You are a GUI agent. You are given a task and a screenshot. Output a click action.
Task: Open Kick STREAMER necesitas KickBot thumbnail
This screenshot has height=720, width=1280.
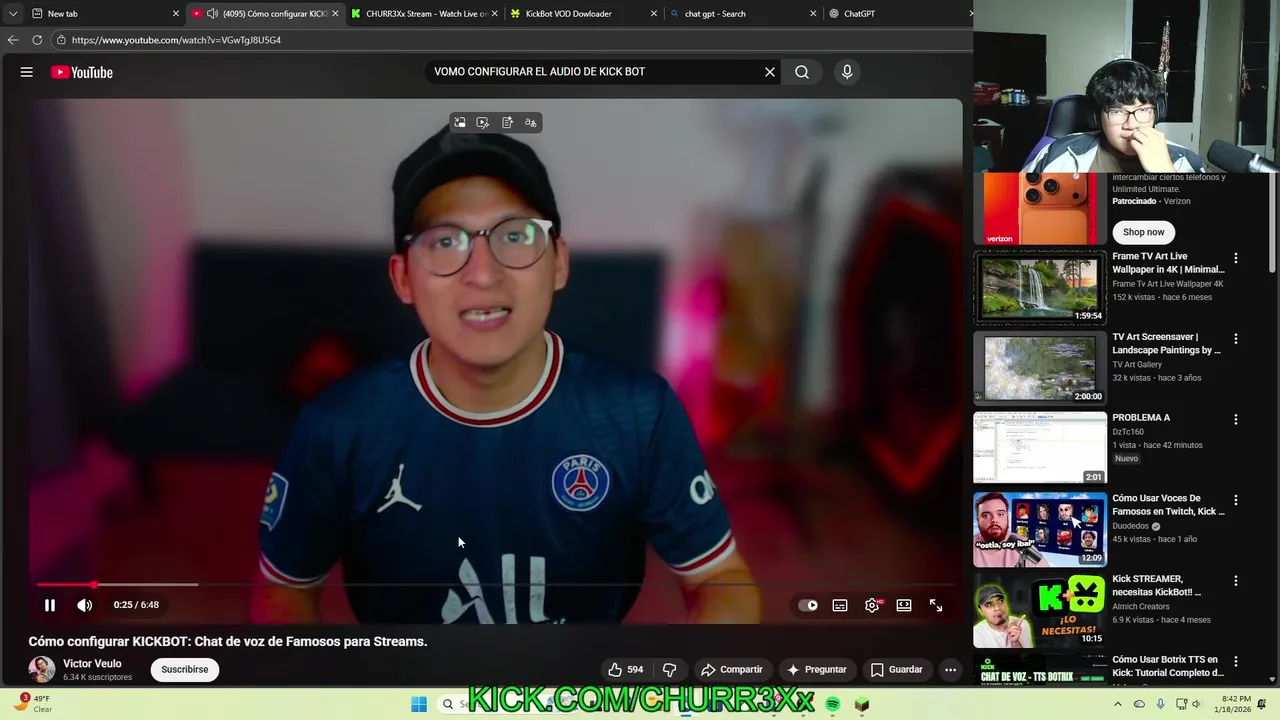point(1040,609)
